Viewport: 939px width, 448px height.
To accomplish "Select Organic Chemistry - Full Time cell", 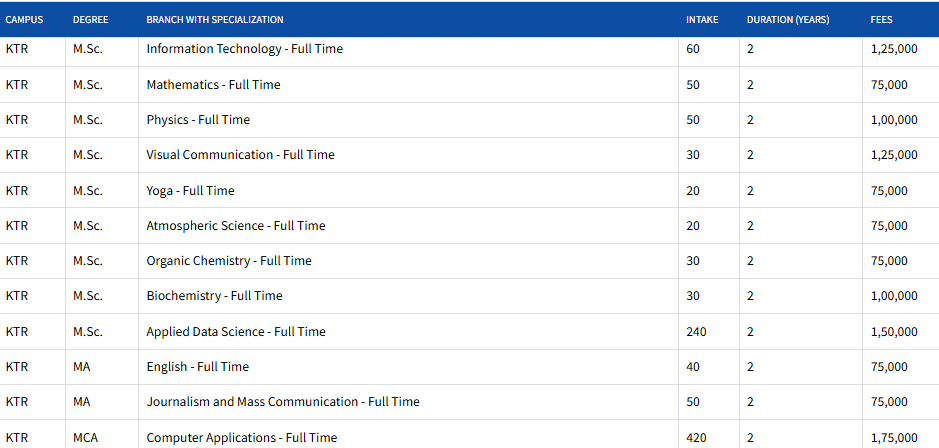I will click(229, 261).
